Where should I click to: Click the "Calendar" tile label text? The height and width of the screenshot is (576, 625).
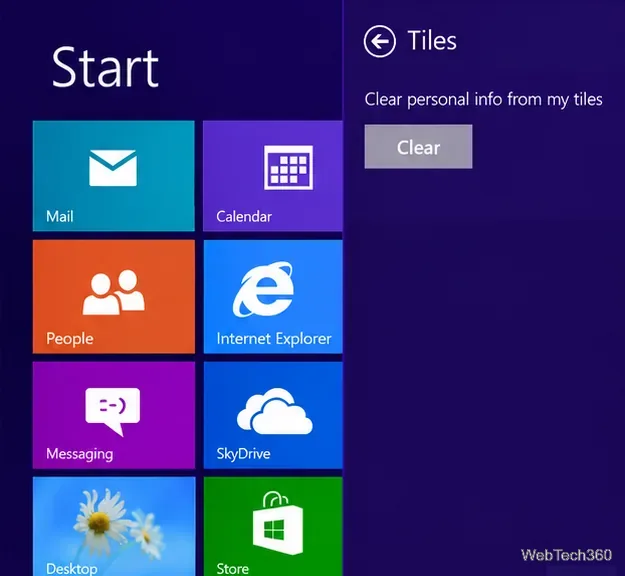pos(244,216)
